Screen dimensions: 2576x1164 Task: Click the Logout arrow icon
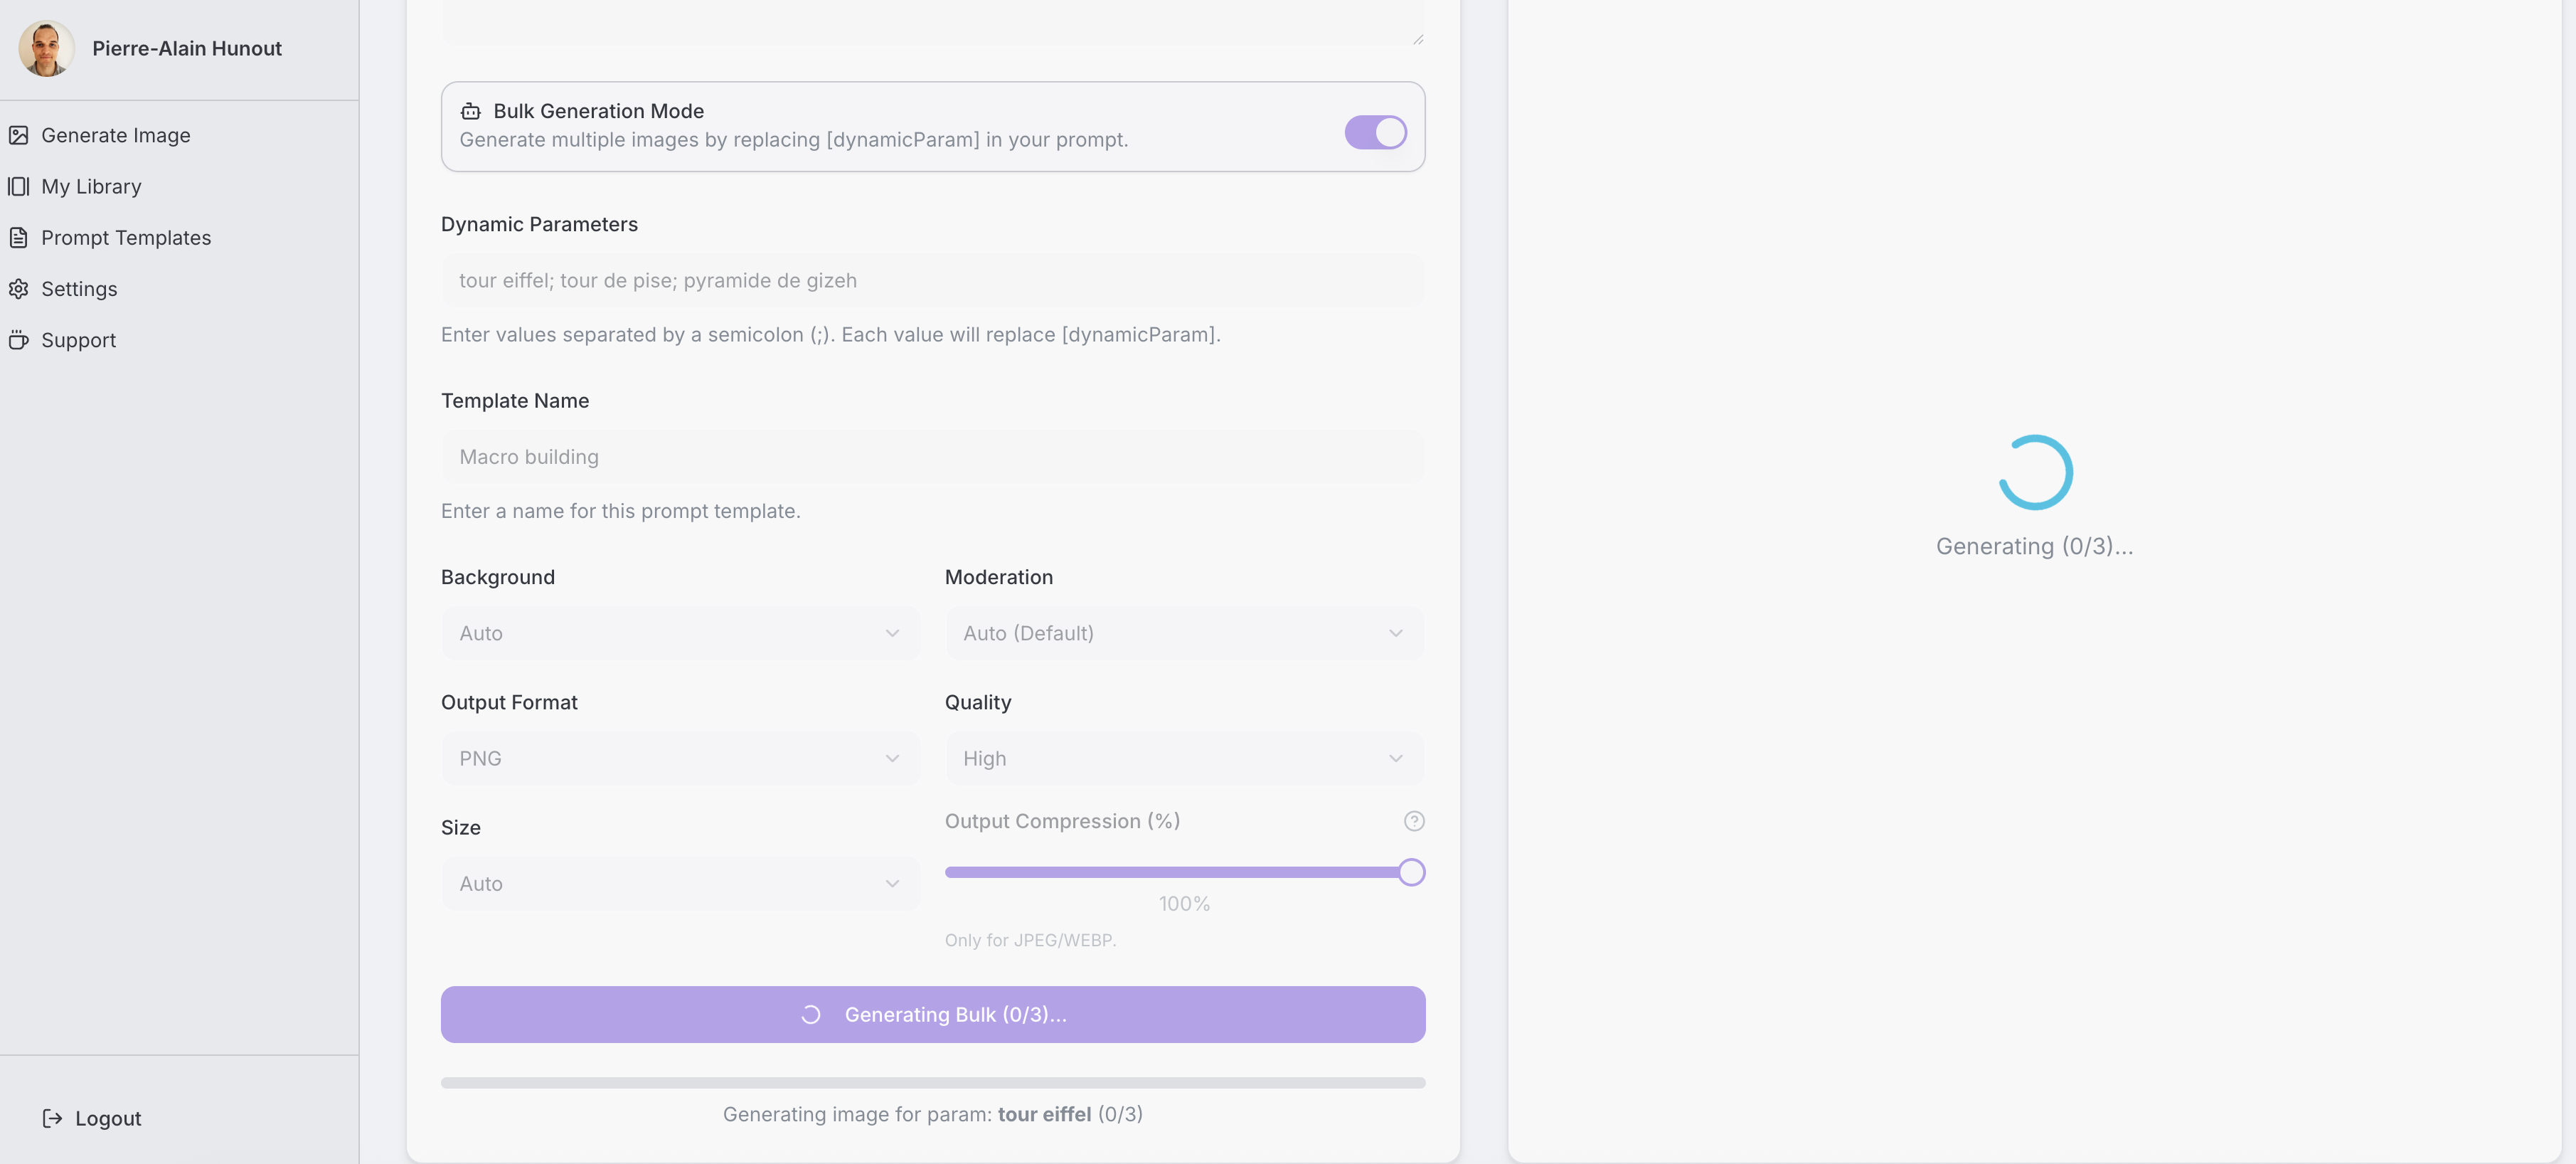[52, 1118]
